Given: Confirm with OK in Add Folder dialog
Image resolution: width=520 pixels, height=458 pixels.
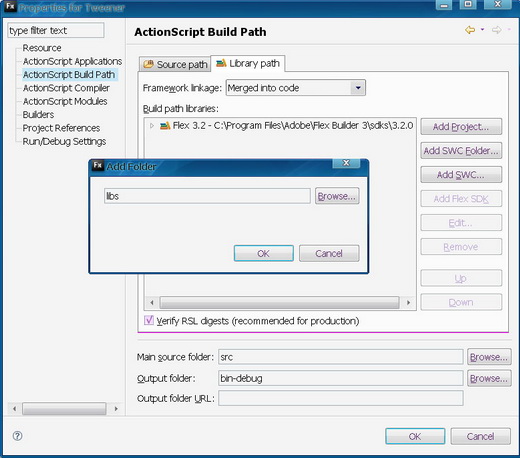Looking at the screenshot, I should click(264, 253).
